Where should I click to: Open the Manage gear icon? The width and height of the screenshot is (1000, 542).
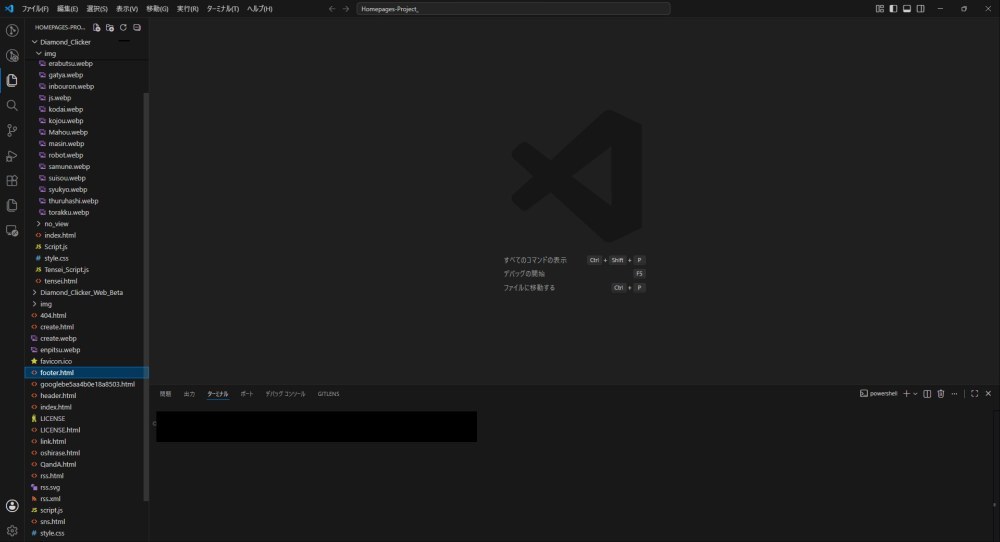coord(12,531)
